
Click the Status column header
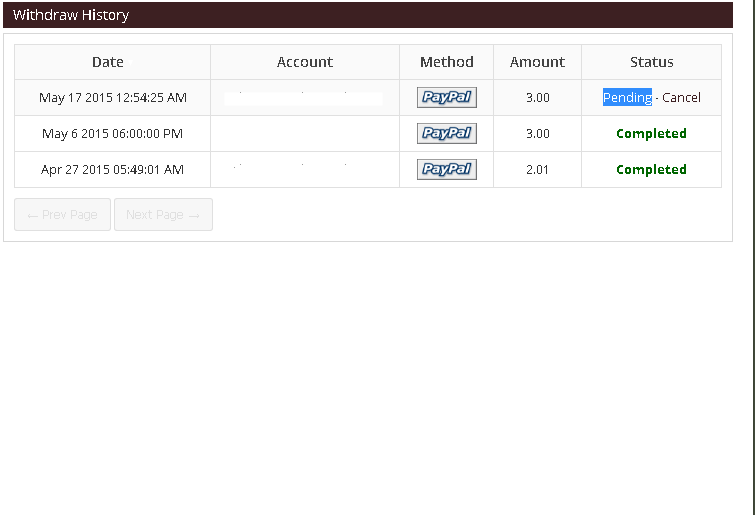pos(651,62)
